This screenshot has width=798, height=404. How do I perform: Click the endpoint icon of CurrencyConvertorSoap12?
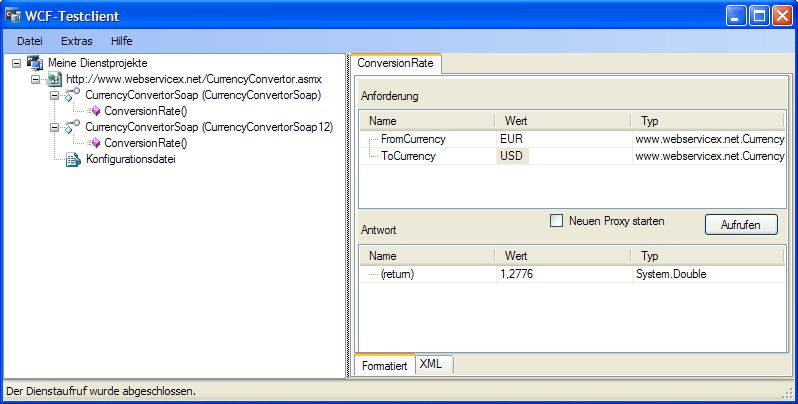(x=72, y=127)
